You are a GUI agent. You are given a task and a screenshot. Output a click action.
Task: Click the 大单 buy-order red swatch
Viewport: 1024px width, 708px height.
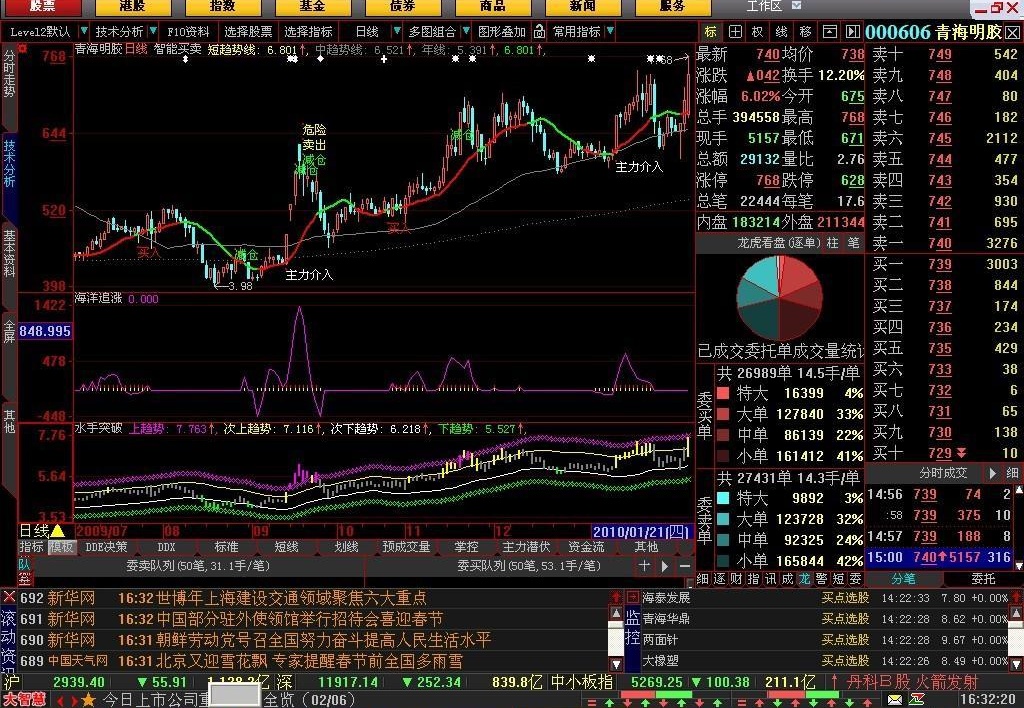point(723,414)
